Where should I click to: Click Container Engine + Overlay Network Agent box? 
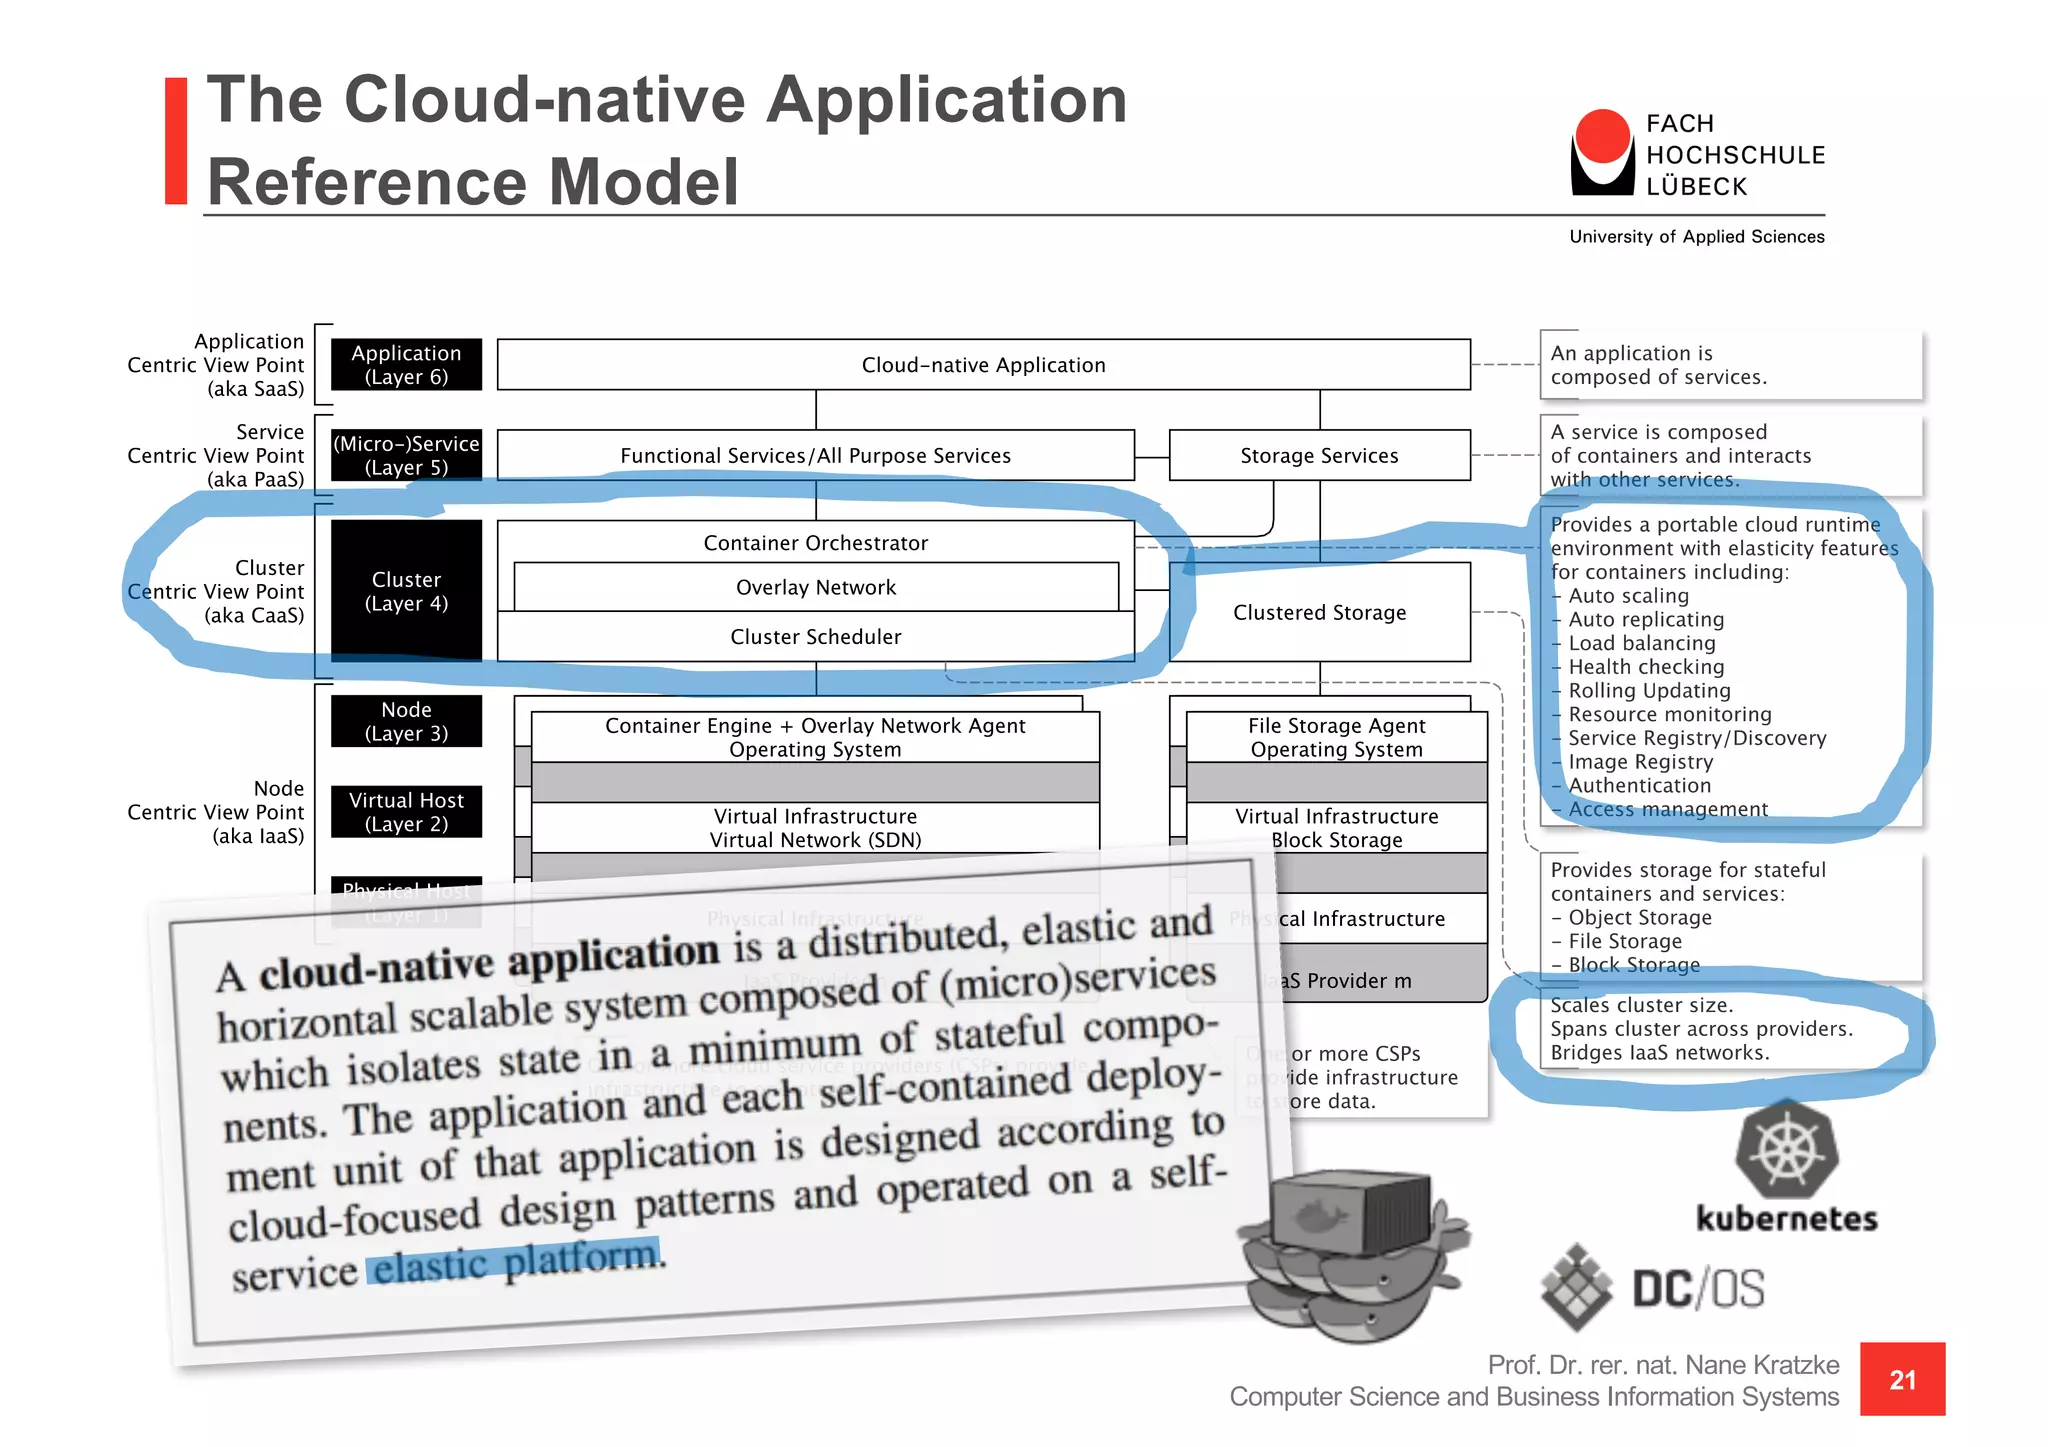[815, 738]
